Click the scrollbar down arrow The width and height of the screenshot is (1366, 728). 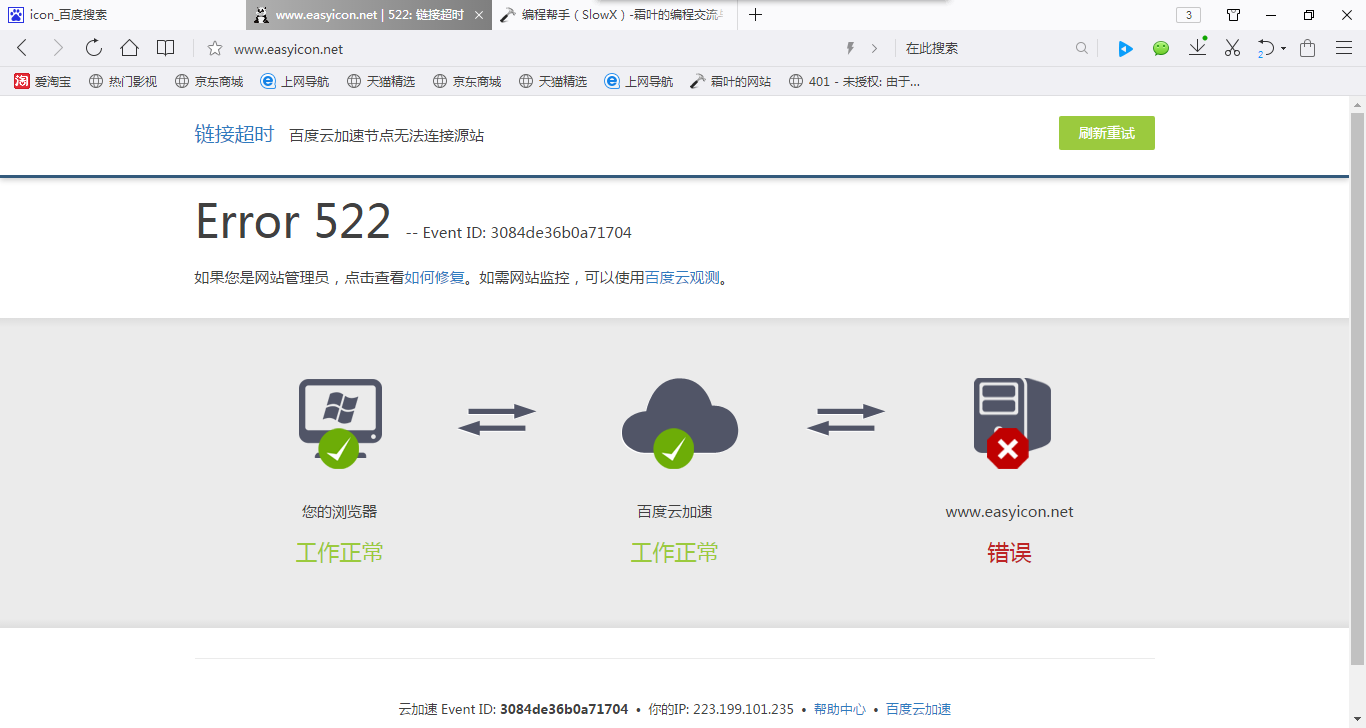pos(1357,719)
